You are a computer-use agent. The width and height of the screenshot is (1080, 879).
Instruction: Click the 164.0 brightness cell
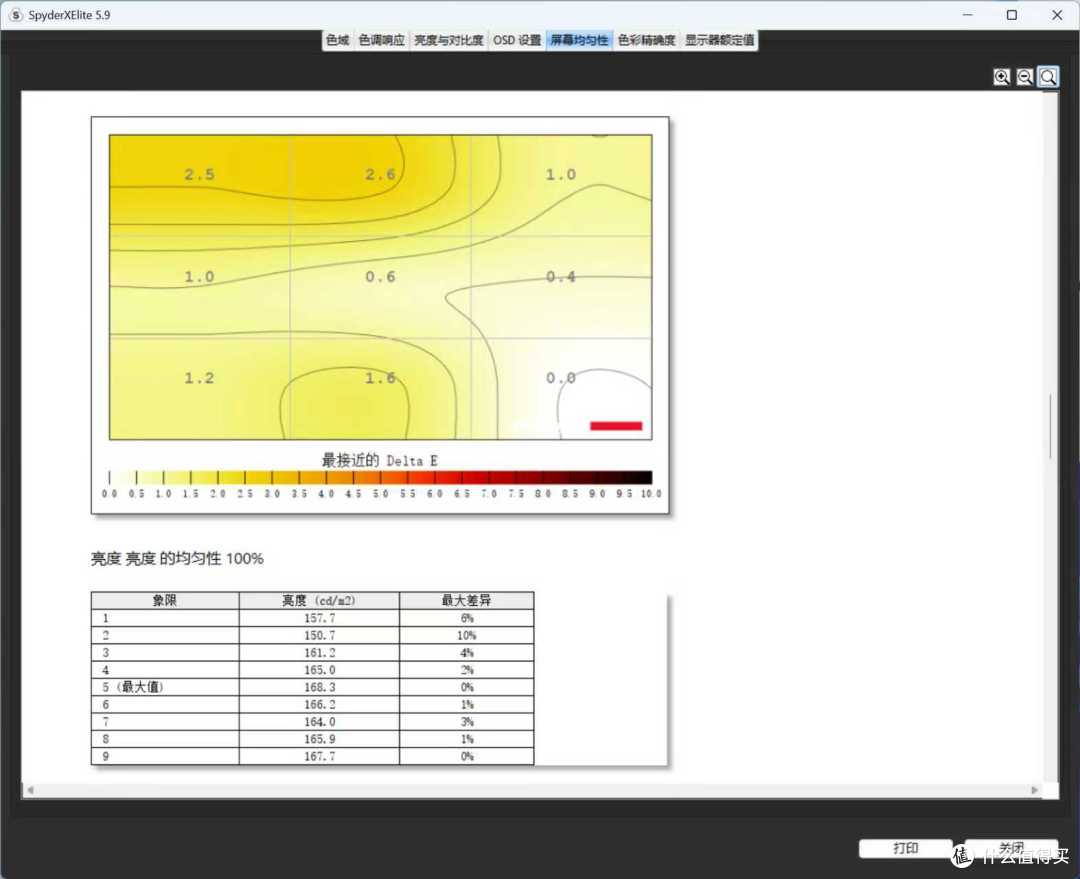pos(319,721)
